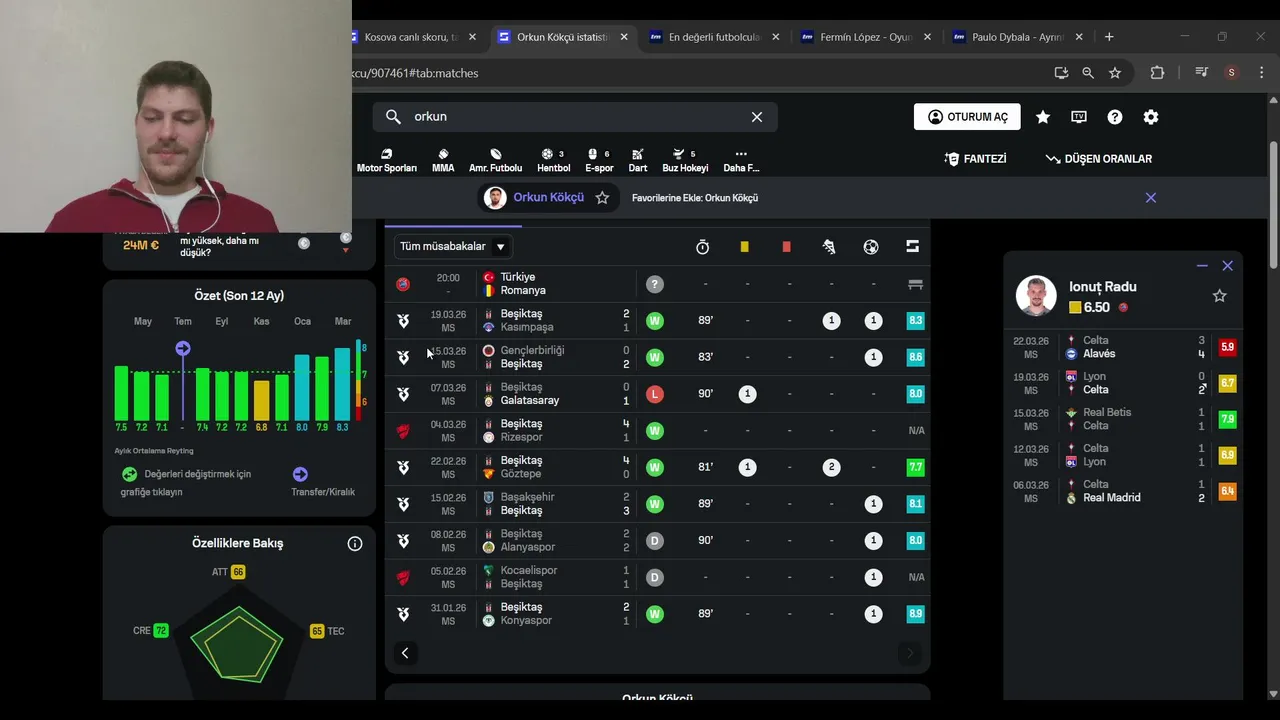Open the Chrome media control icon

1203,73
